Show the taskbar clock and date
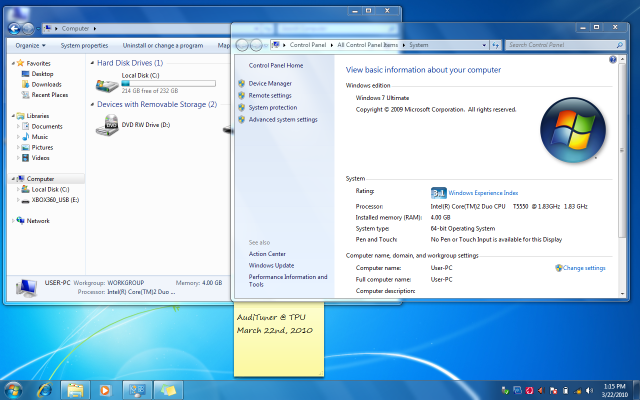640x400 pixels. [614, 390]
